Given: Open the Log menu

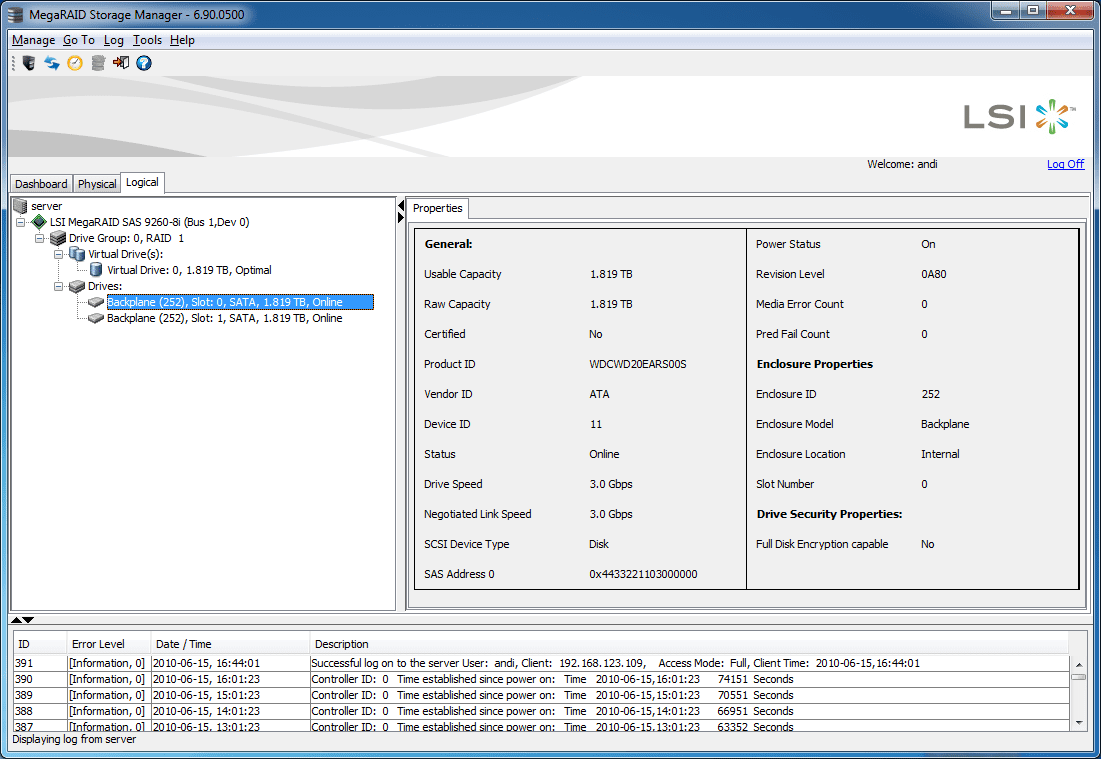Looking at the screenshot, I should pos(114,40).
